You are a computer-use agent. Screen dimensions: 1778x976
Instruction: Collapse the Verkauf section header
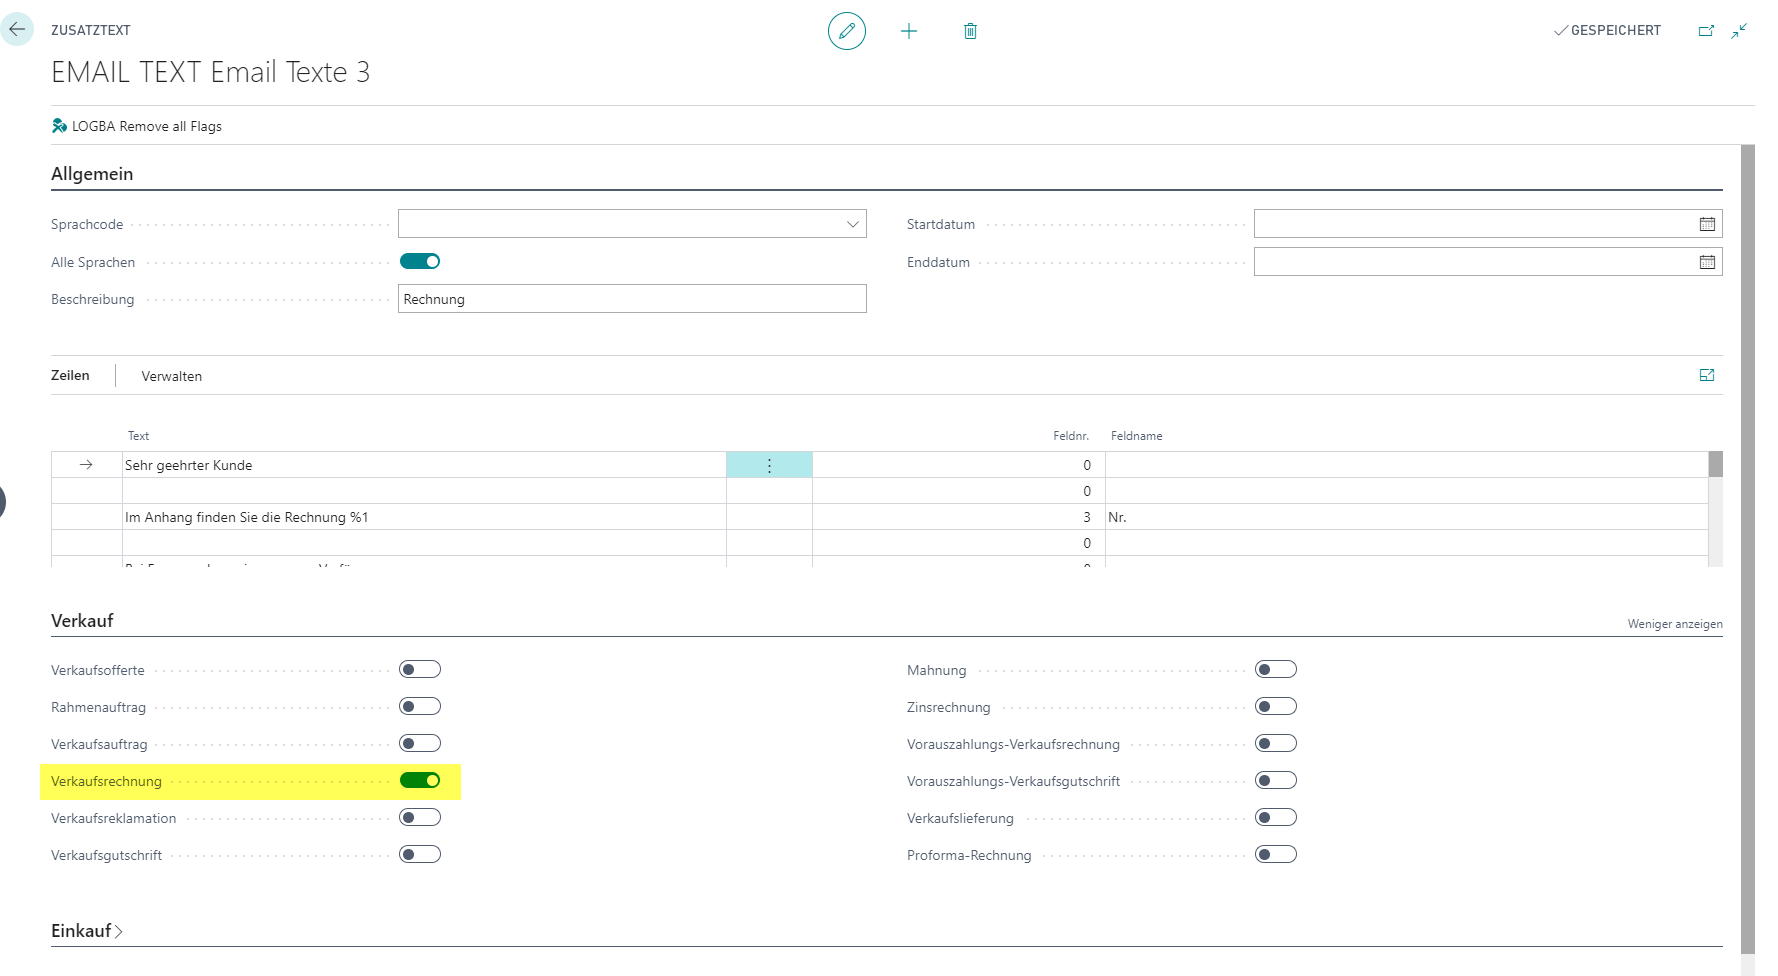82,621
